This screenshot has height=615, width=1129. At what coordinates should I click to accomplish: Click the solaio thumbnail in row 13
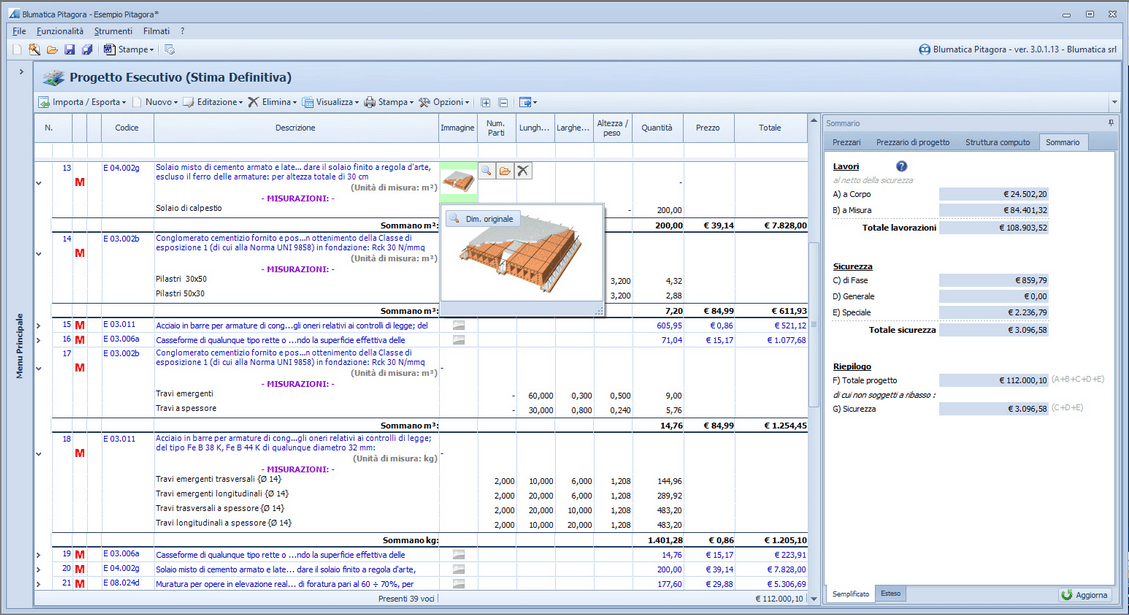pos(459,180)
